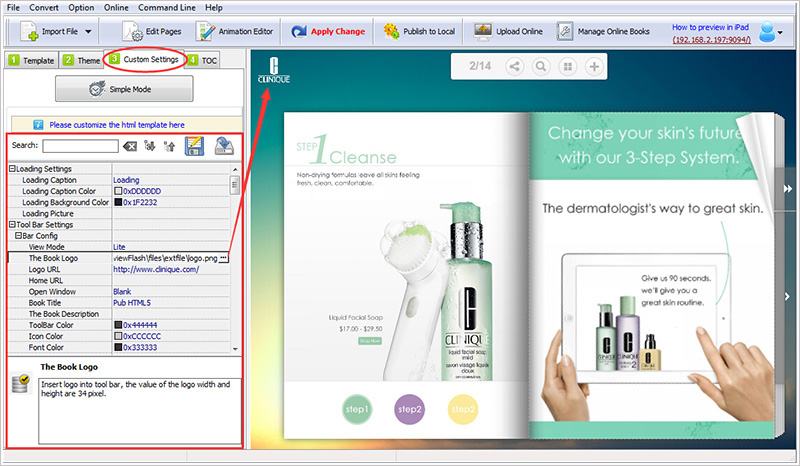Click the Book Logo browse ellipsis button
The width and height of the screenshot is (800, 466).
pos(223,258)
